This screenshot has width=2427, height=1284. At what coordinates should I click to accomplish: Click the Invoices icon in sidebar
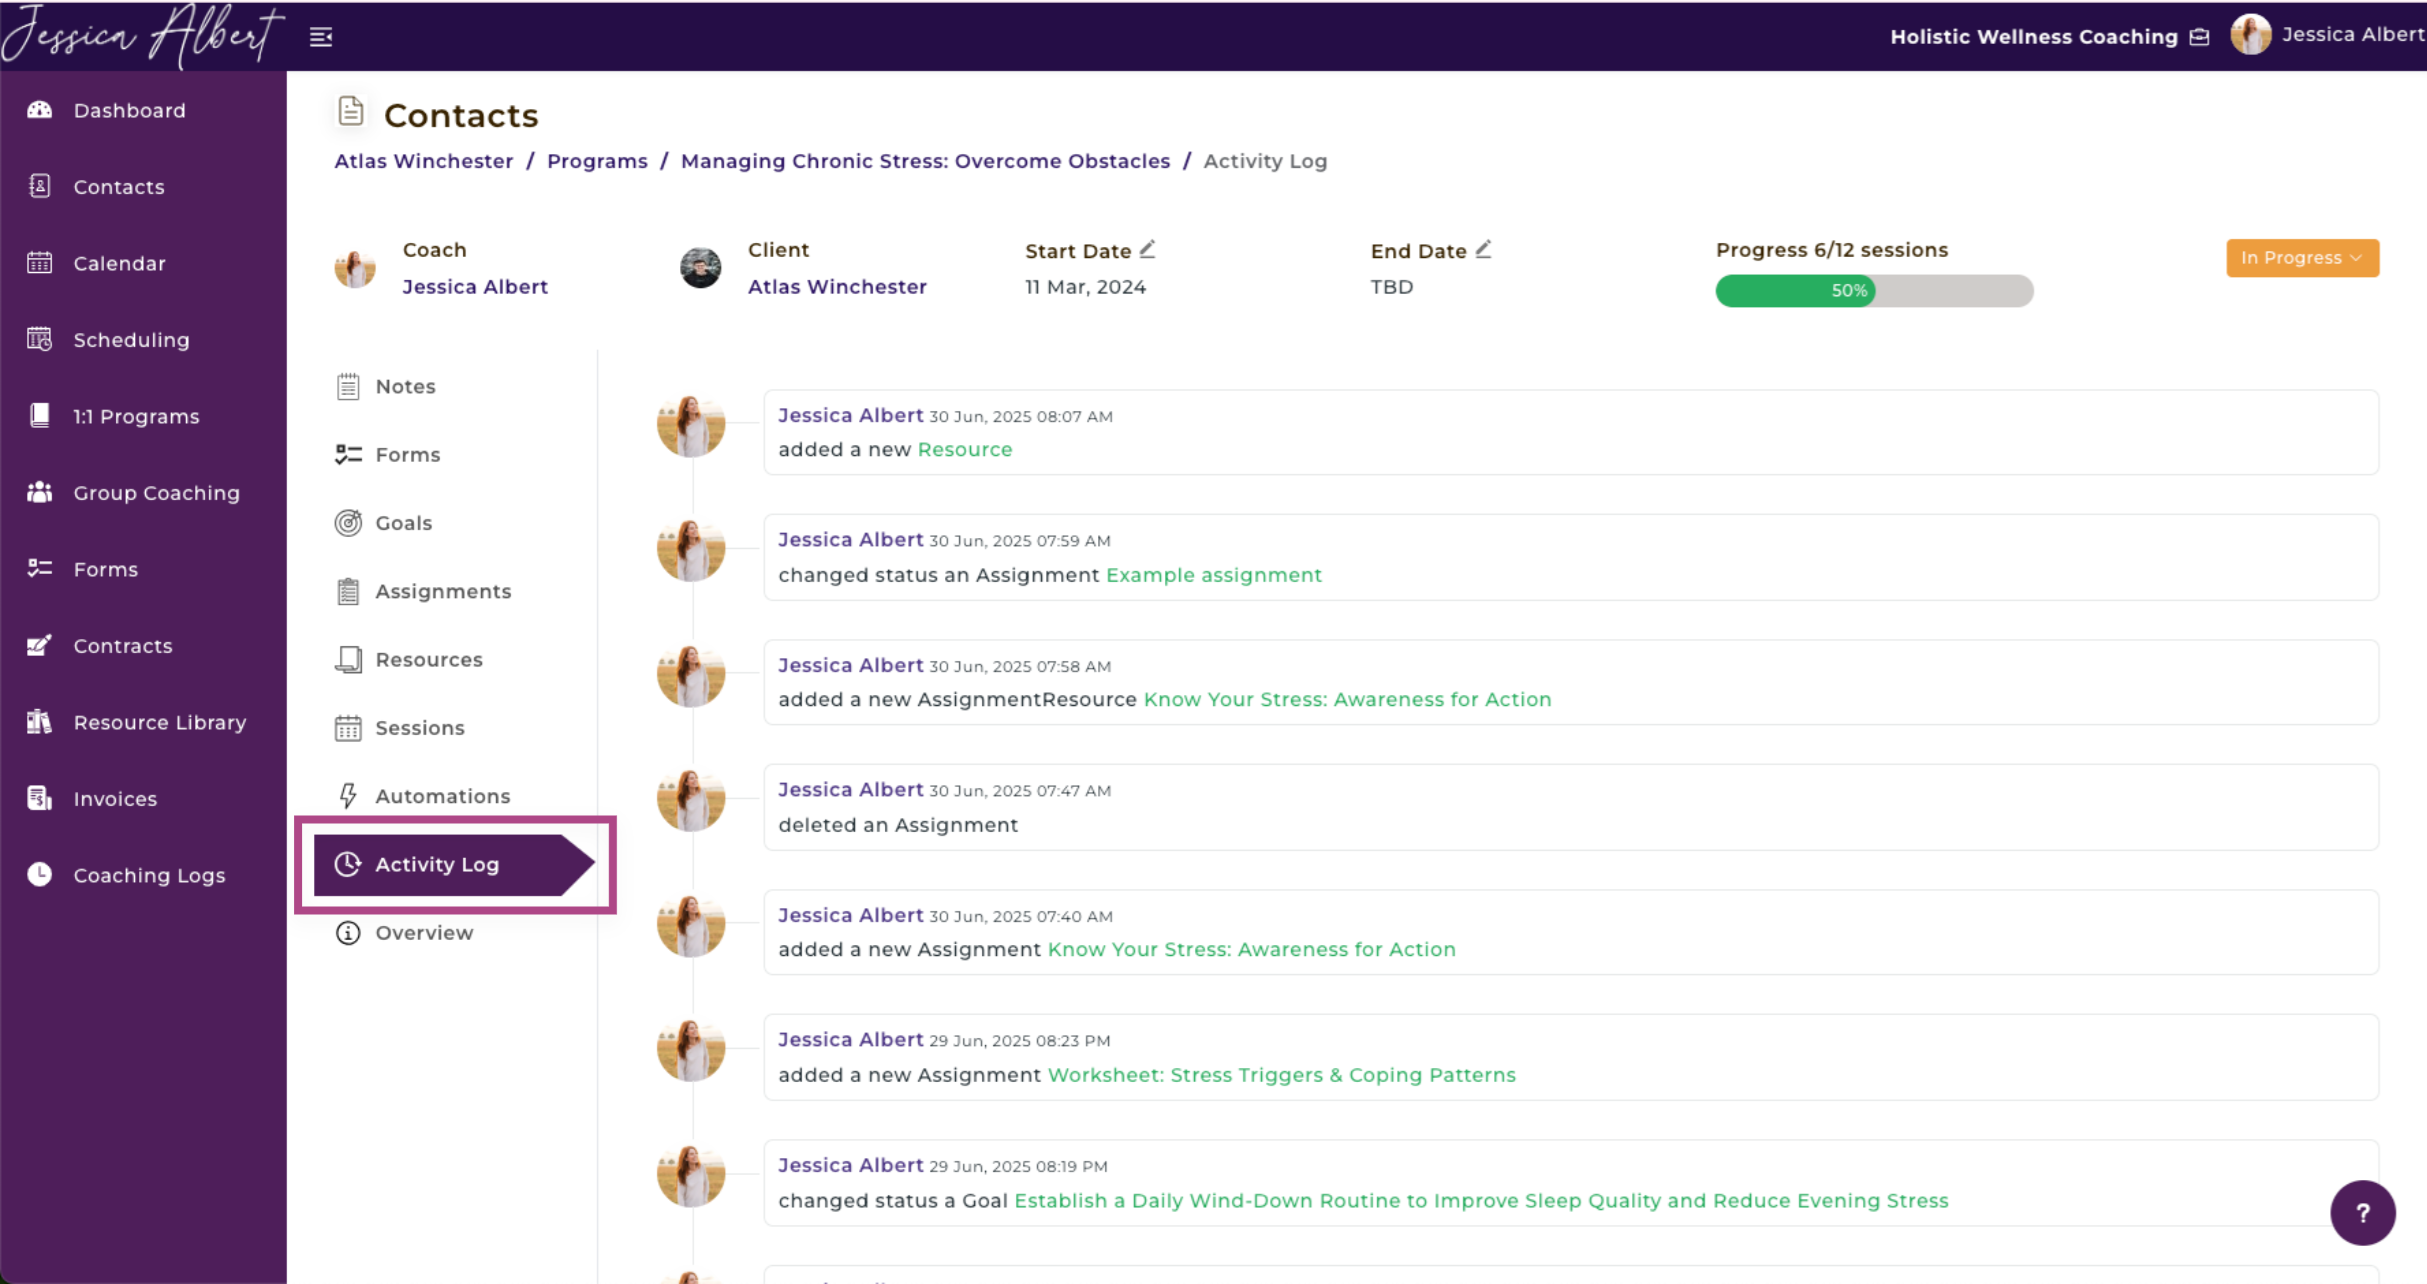39,798
